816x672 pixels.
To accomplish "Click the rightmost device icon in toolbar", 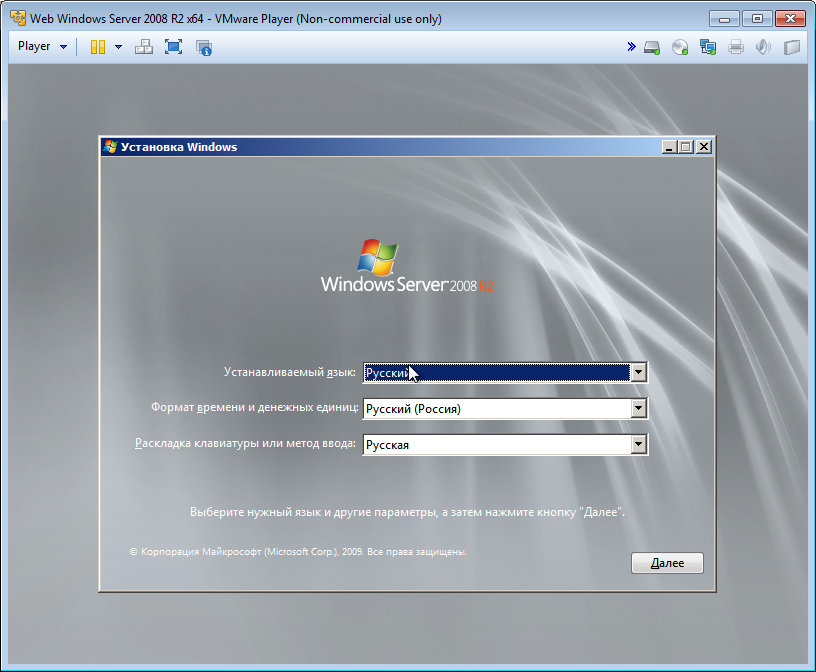I will click(792, 47).
